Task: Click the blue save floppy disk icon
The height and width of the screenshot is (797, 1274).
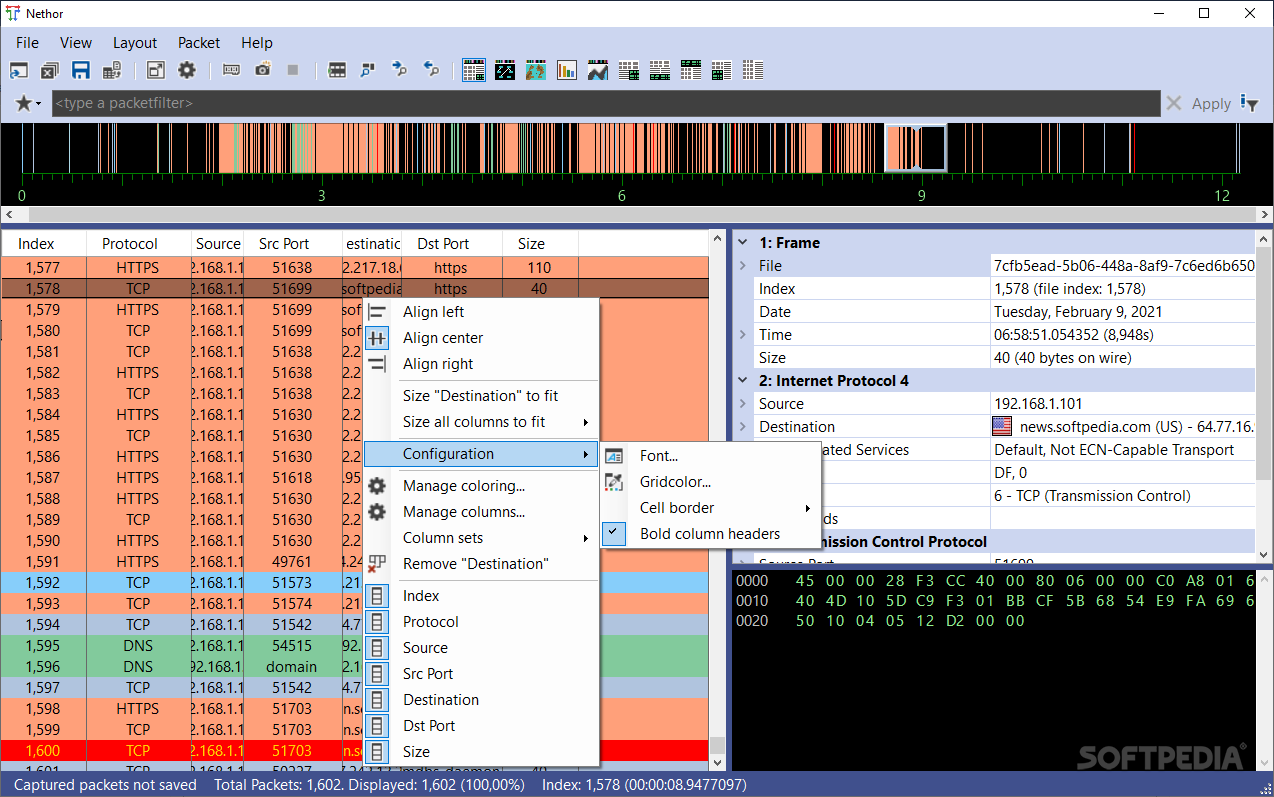Action: click(x=81, y=70)
